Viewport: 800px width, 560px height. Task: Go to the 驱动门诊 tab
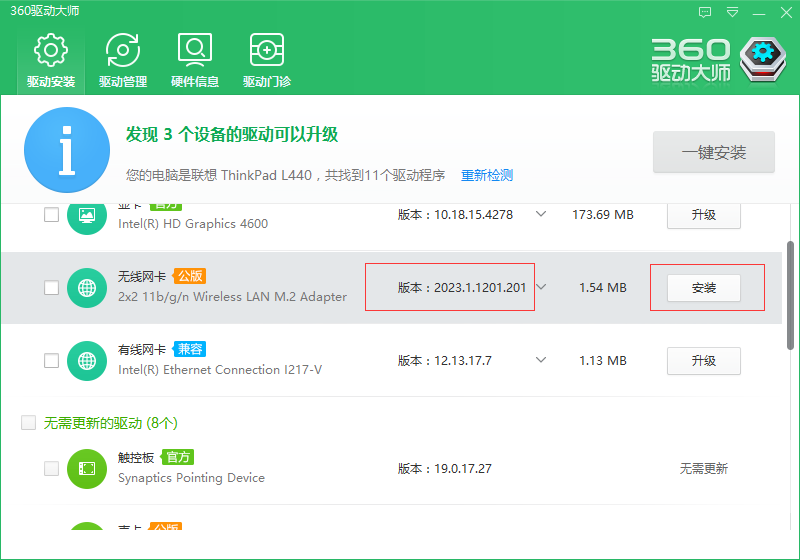point(267,60)
